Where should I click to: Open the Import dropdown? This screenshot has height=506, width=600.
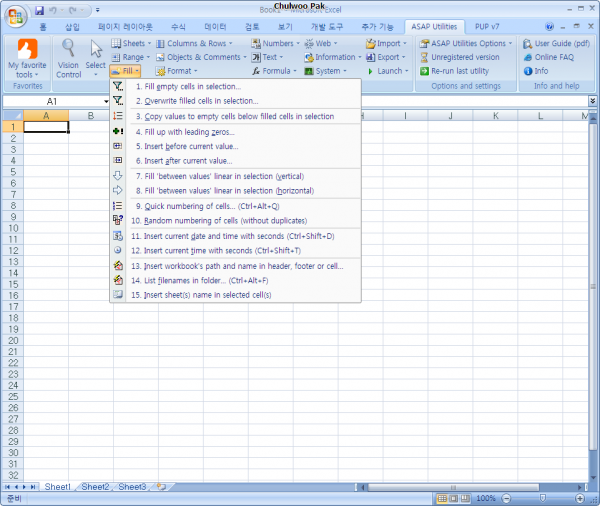click(386, 43)
